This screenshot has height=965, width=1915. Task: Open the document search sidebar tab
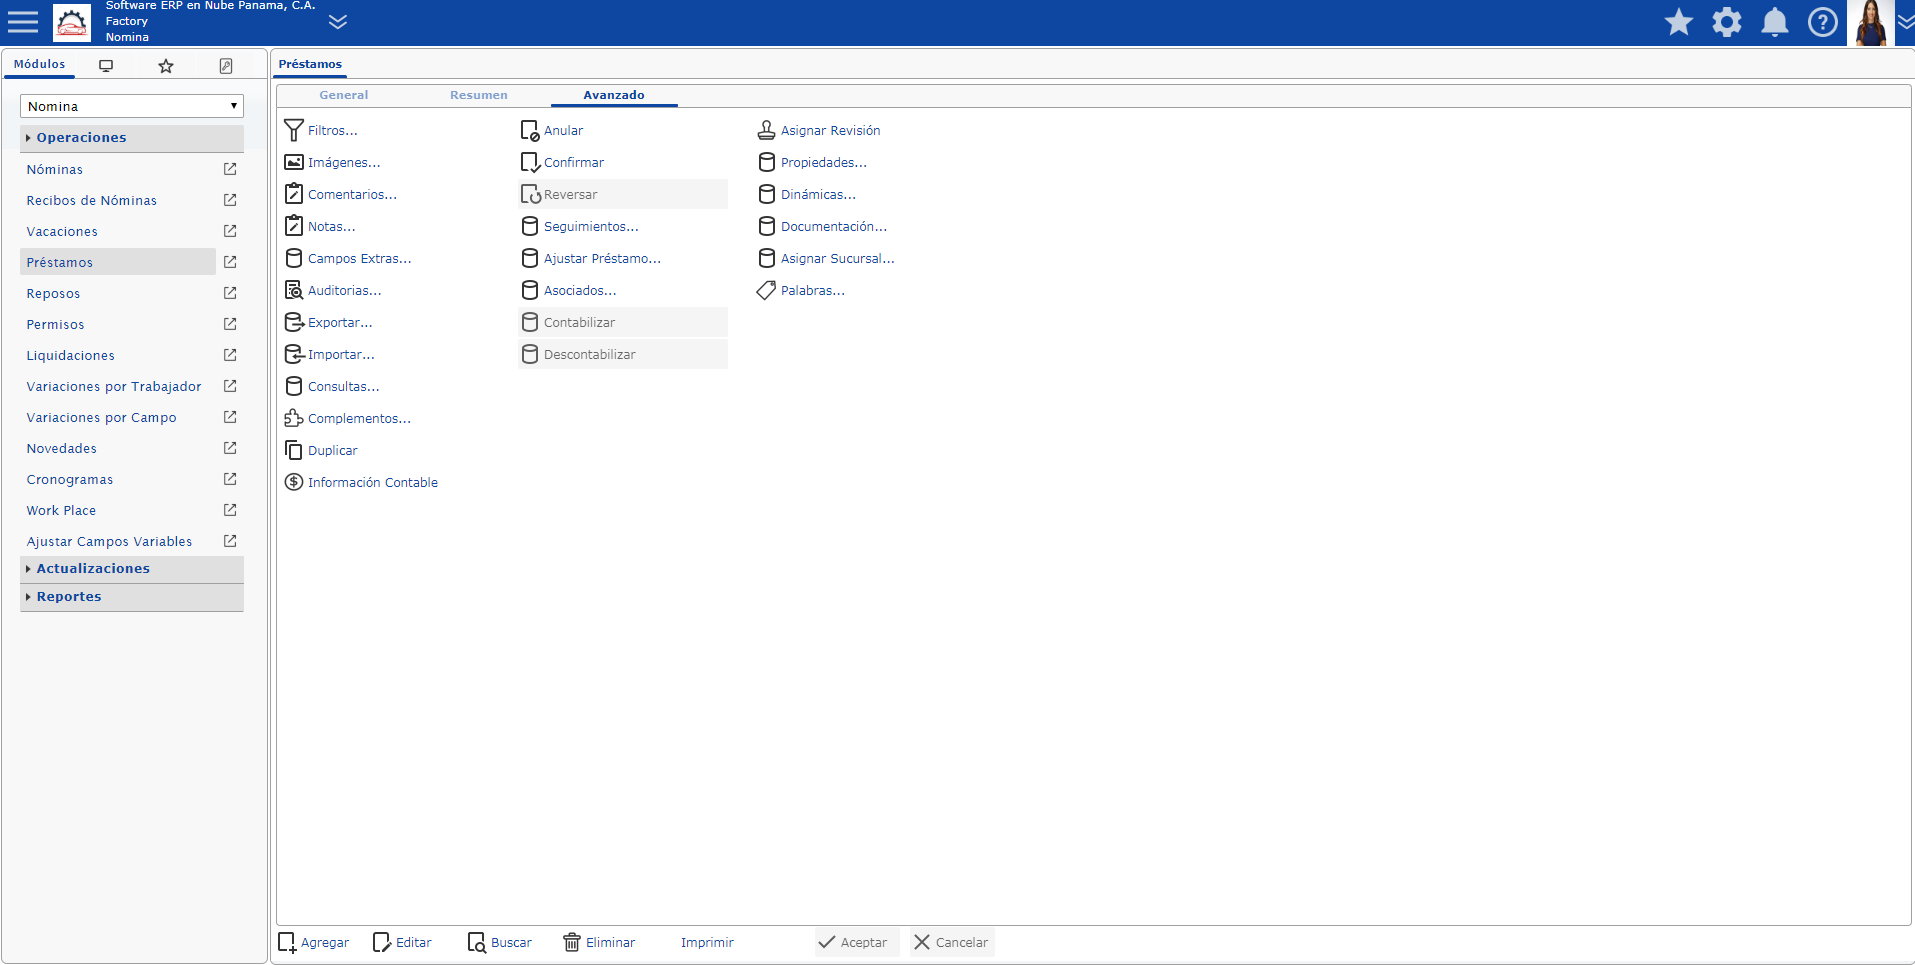(x=226, y=66)
